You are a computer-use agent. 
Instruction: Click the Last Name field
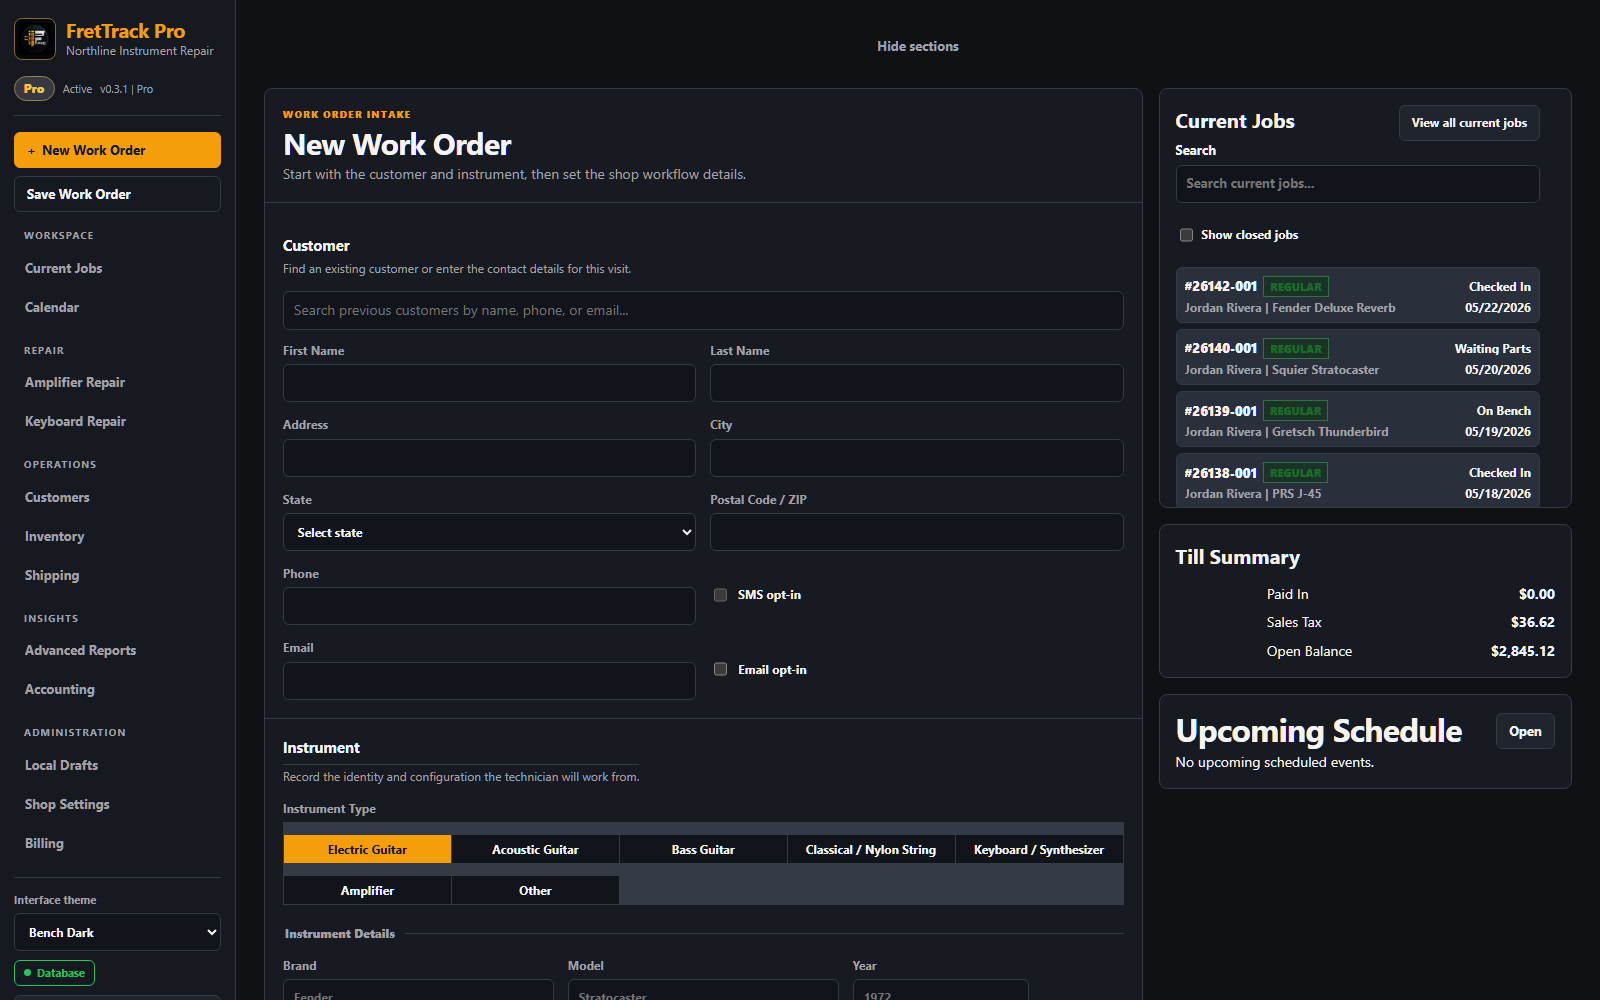click(916, 383)
